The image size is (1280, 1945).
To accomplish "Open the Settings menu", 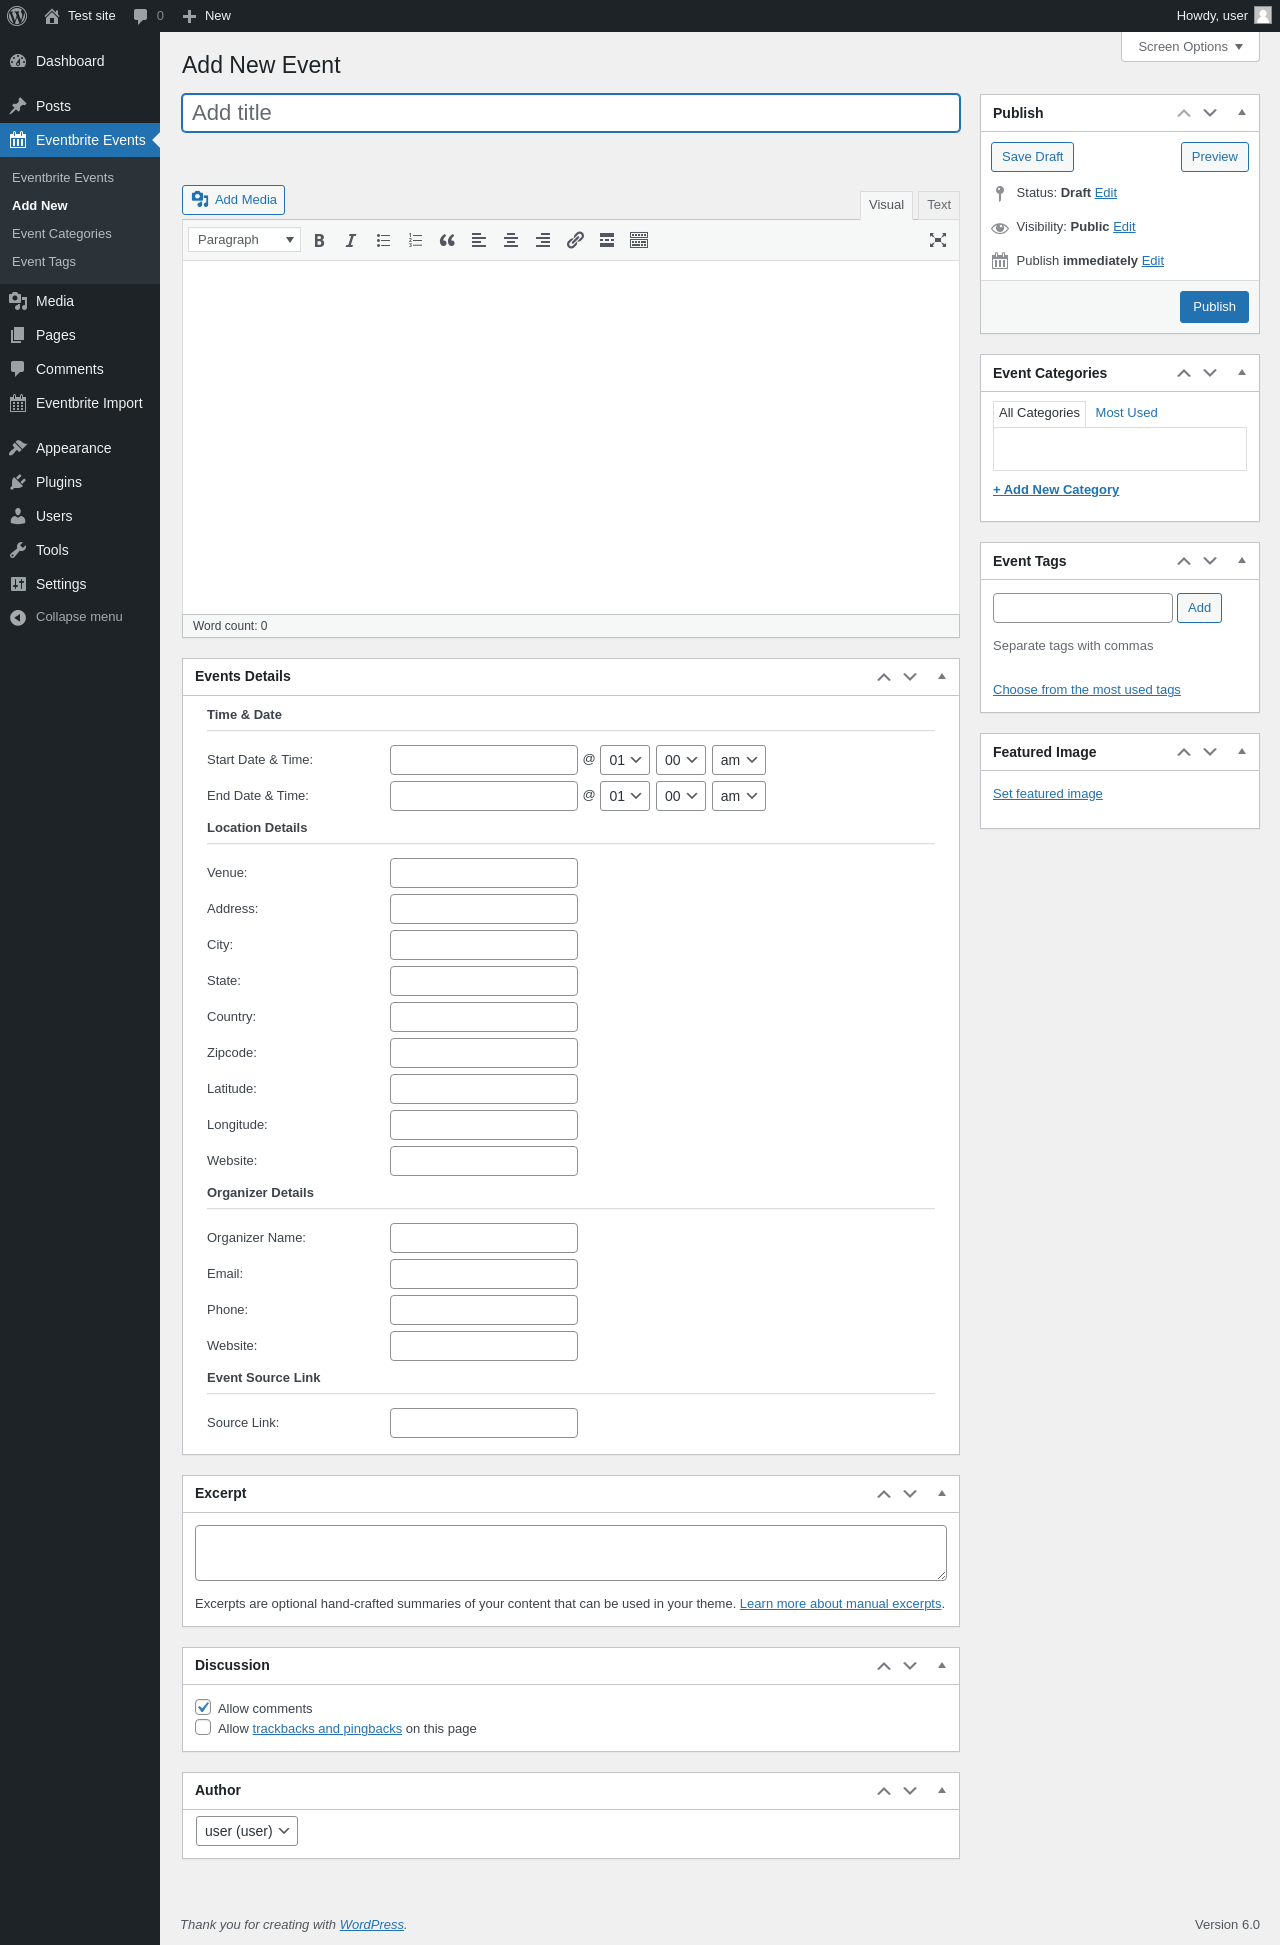I will coord(80,584).
